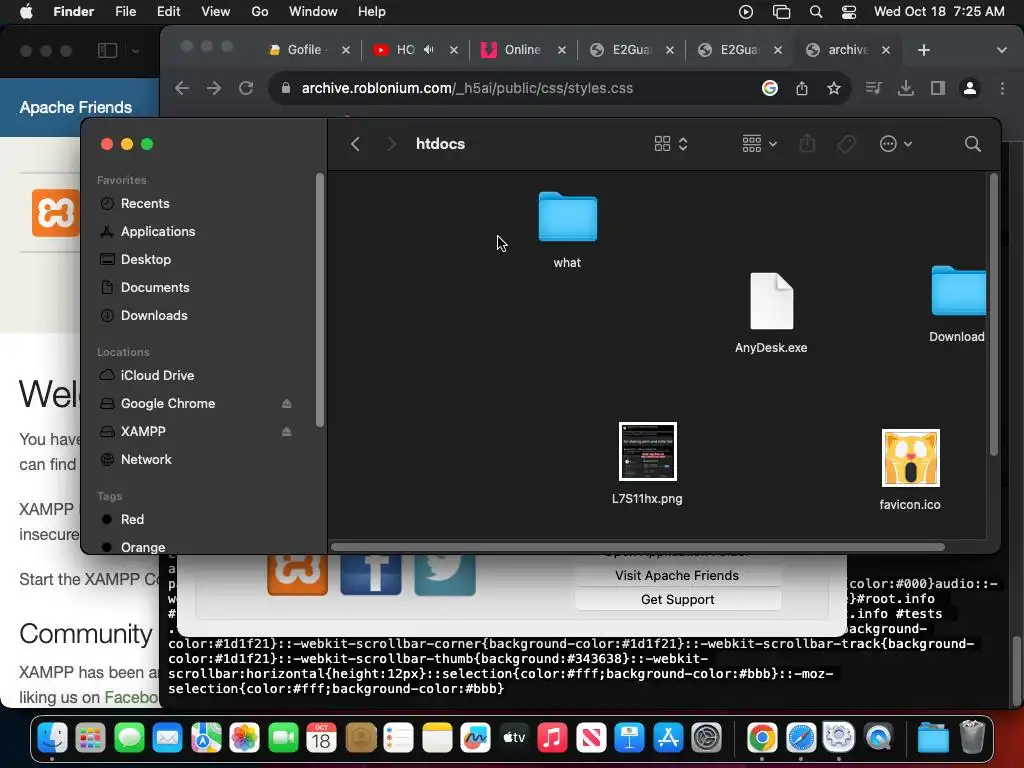Open the File menu
Screen dimensions: 1024x768
125,12
